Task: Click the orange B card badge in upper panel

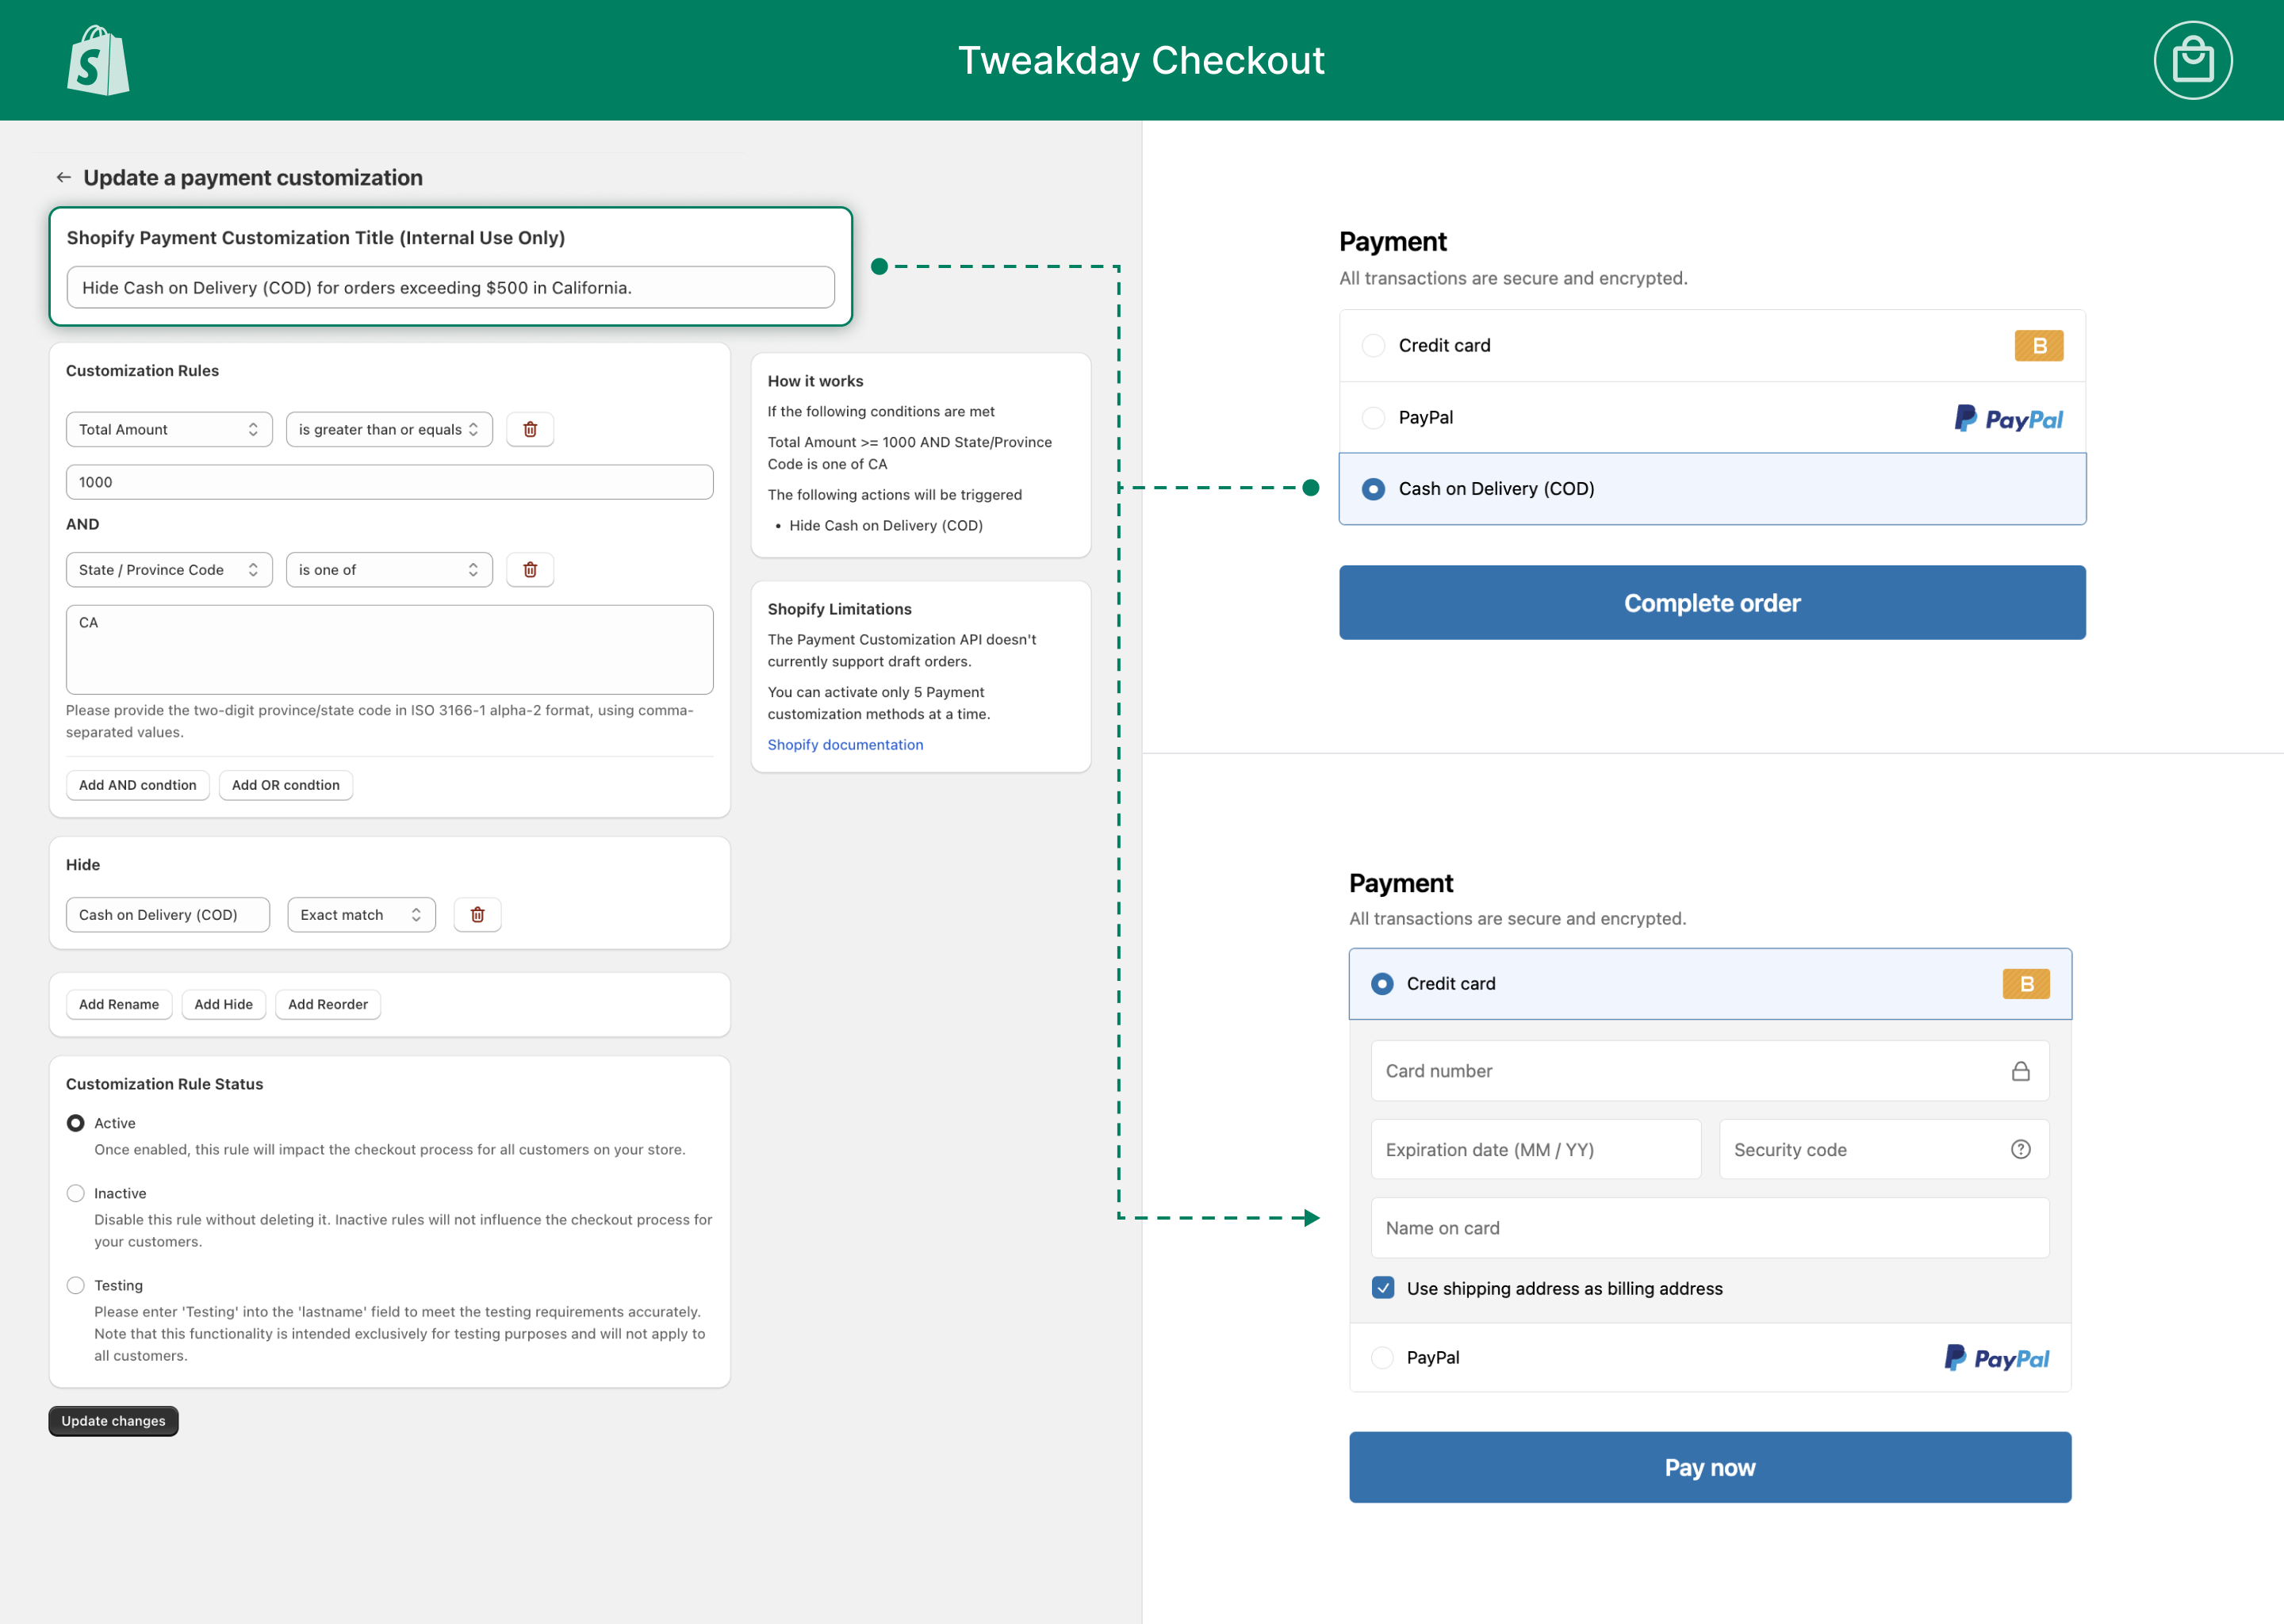Action: click(x=2038, y=345)
